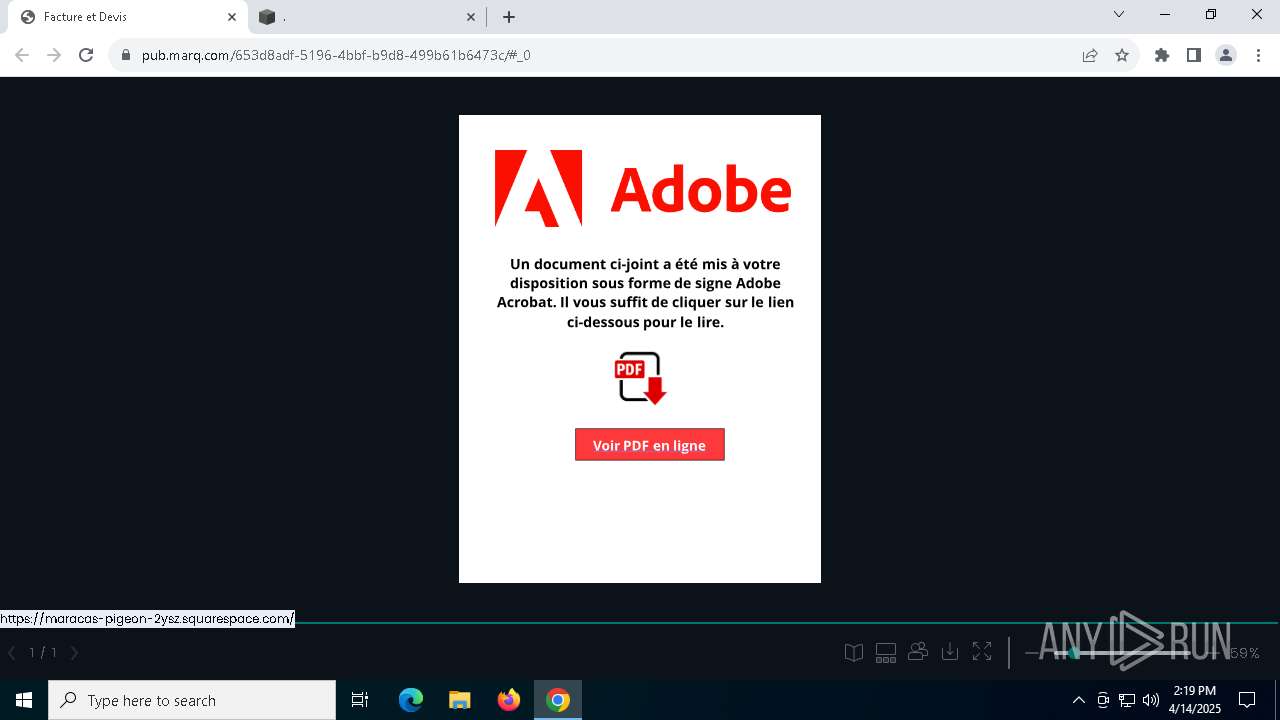
Task: Open the volume speaker tray icon
Action: coord(1150,700)
